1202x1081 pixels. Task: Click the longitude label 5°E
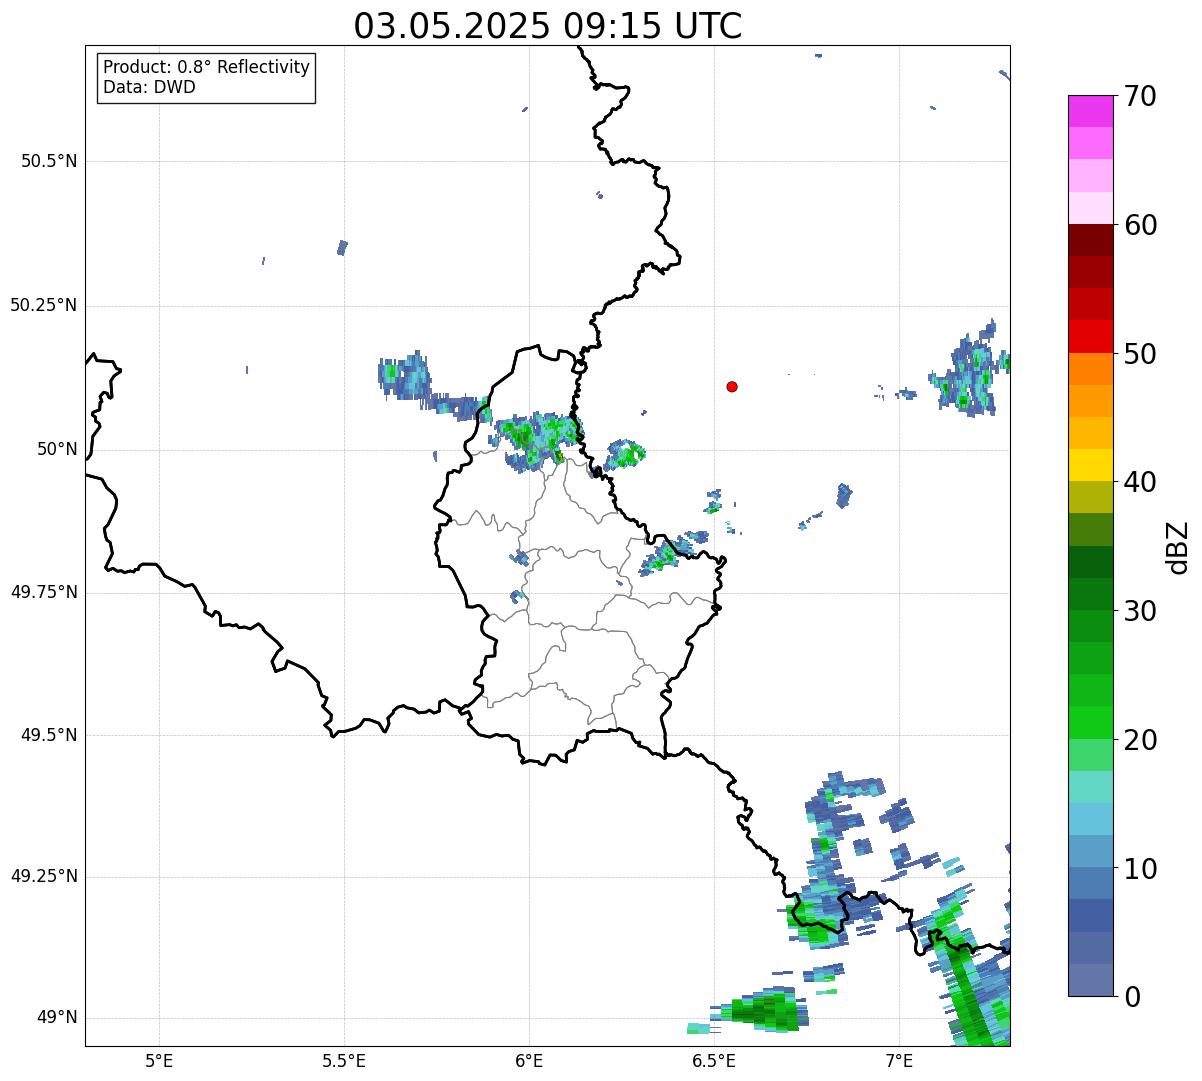(159, 1060)
